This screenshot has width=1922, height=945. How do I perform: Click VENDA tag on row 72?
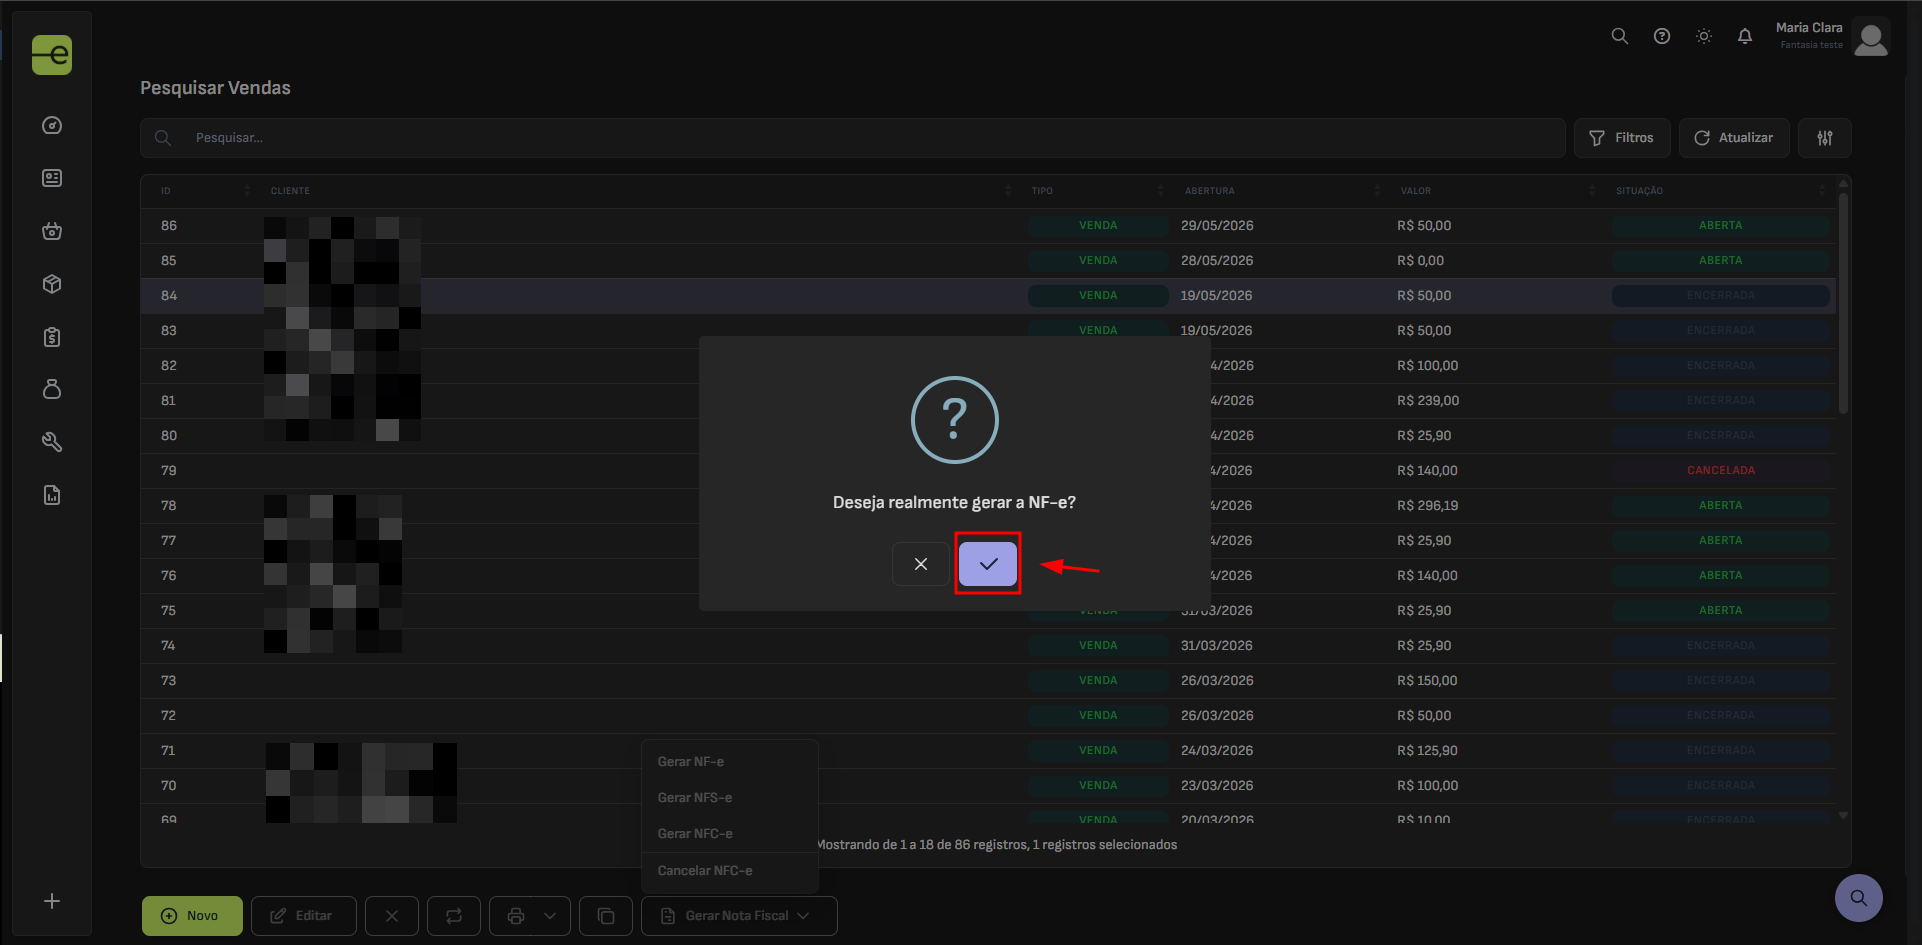[x=1098, y=716]
